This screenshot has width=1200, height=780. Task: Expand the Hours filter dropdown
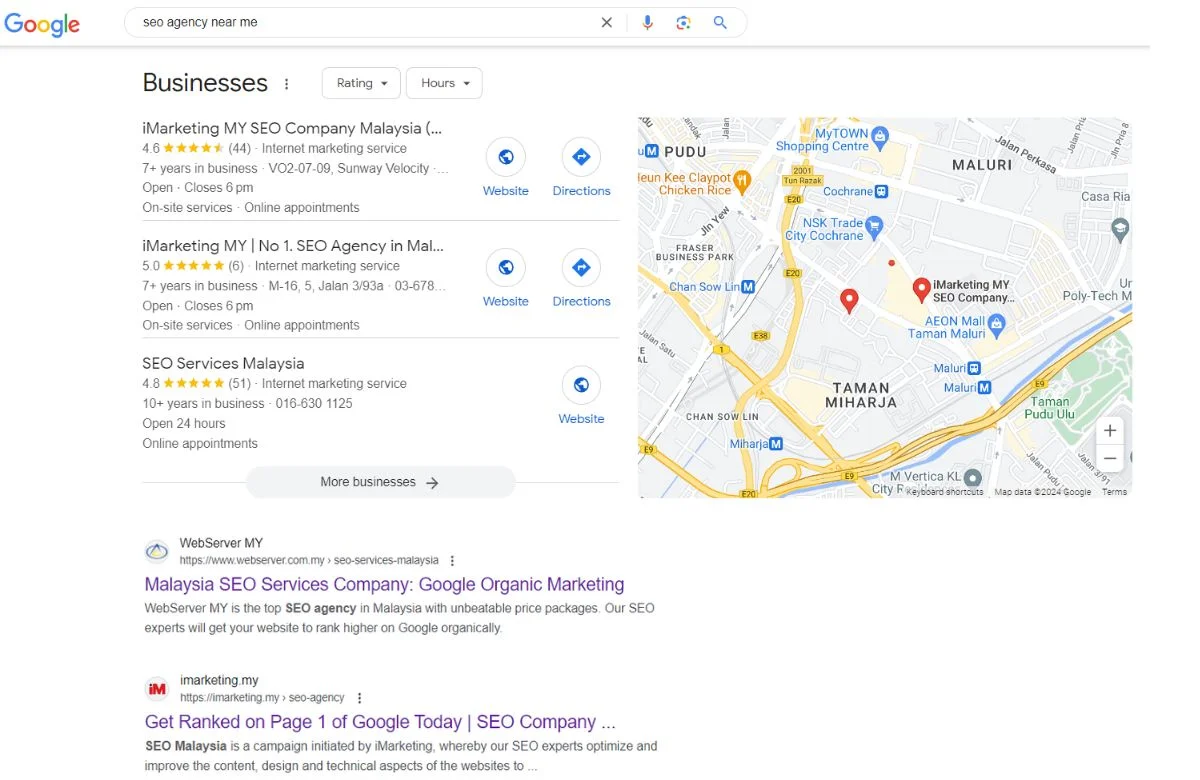(x=444, y=83)
